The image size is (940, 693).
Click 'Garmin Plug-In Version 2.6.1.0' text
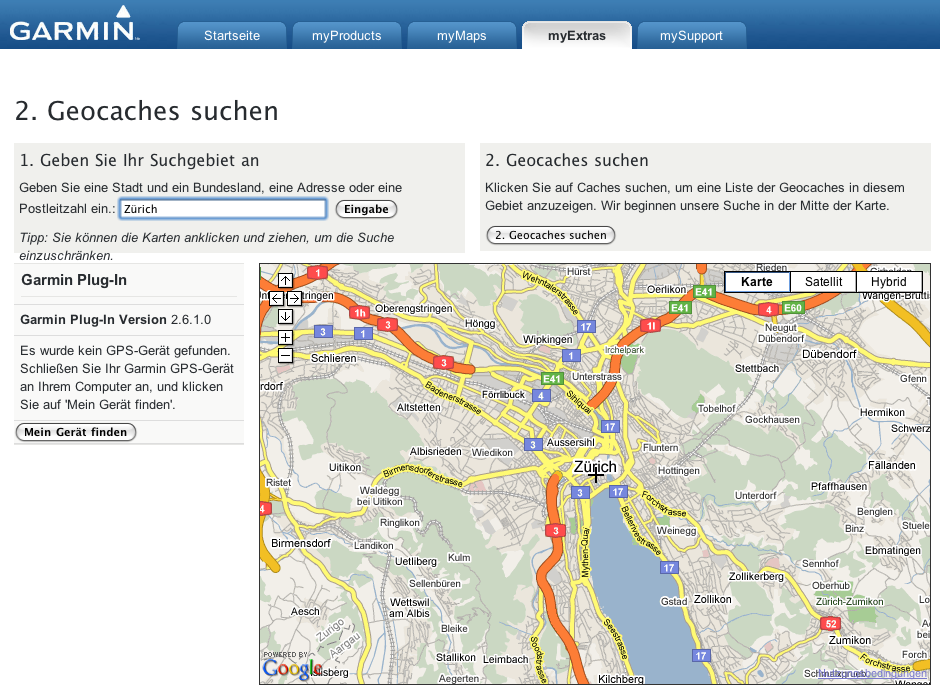coord(116,320)
